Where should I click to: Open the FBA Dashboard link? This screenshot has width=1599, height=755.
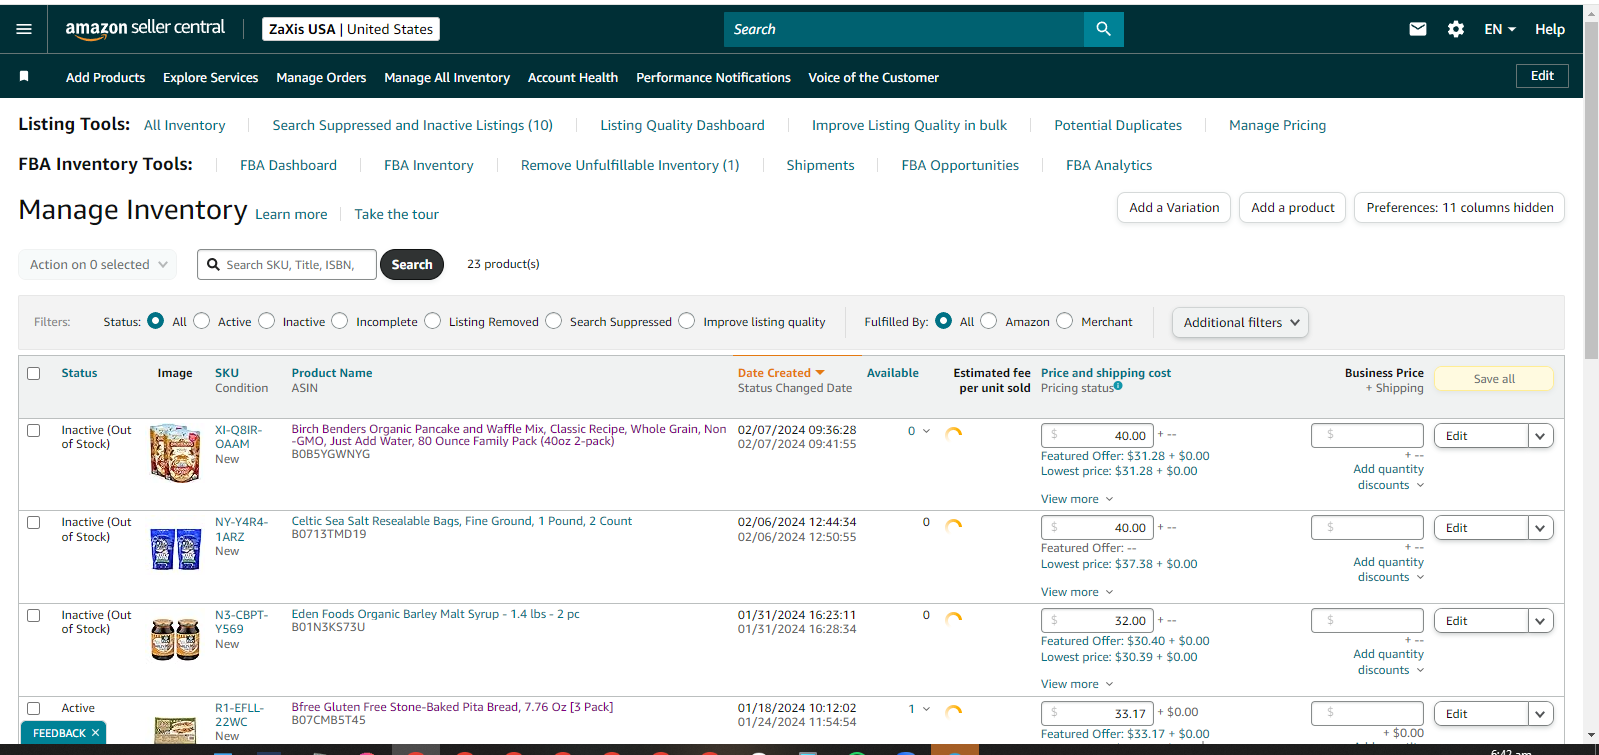pos(288,165)
